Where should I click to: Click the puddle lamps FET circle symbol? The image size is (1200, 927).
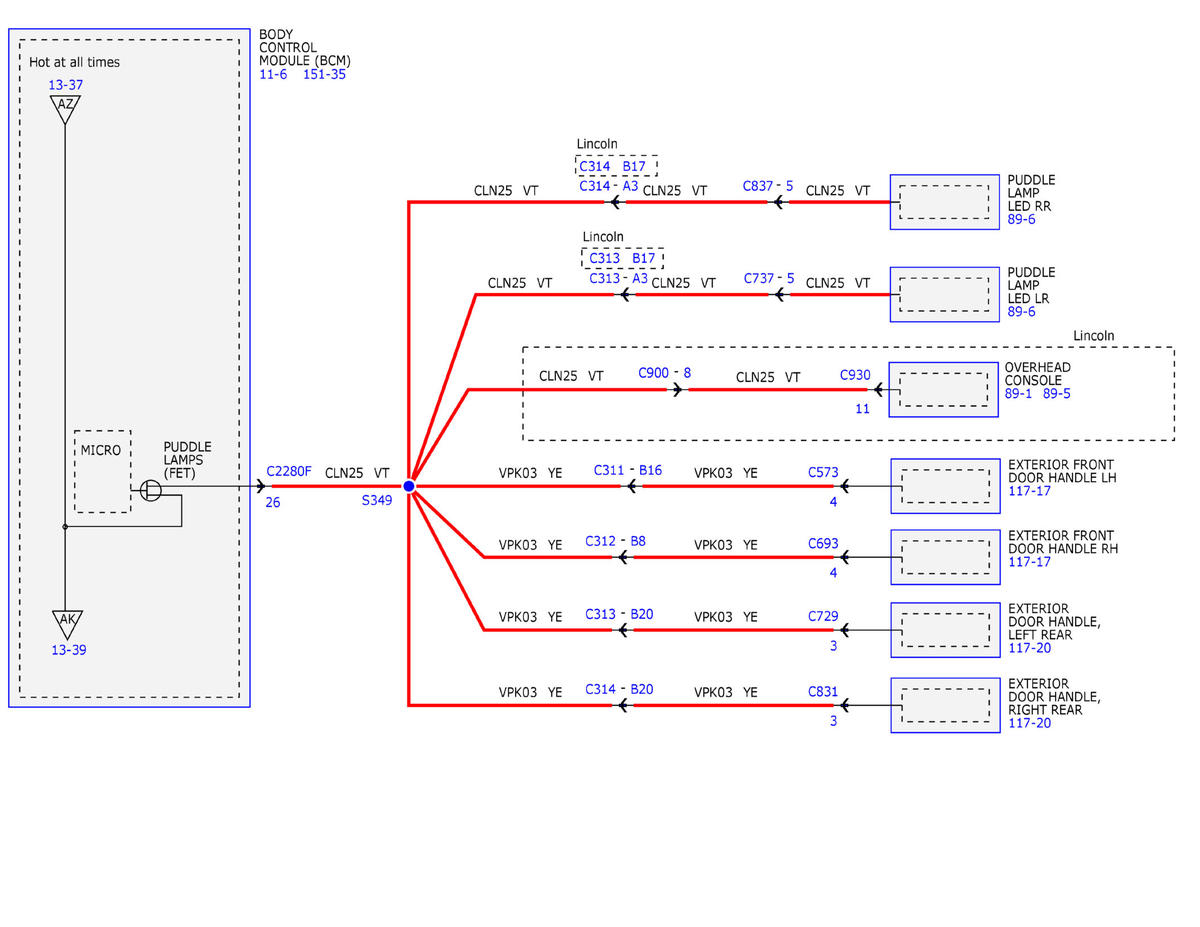coord(151,491)
